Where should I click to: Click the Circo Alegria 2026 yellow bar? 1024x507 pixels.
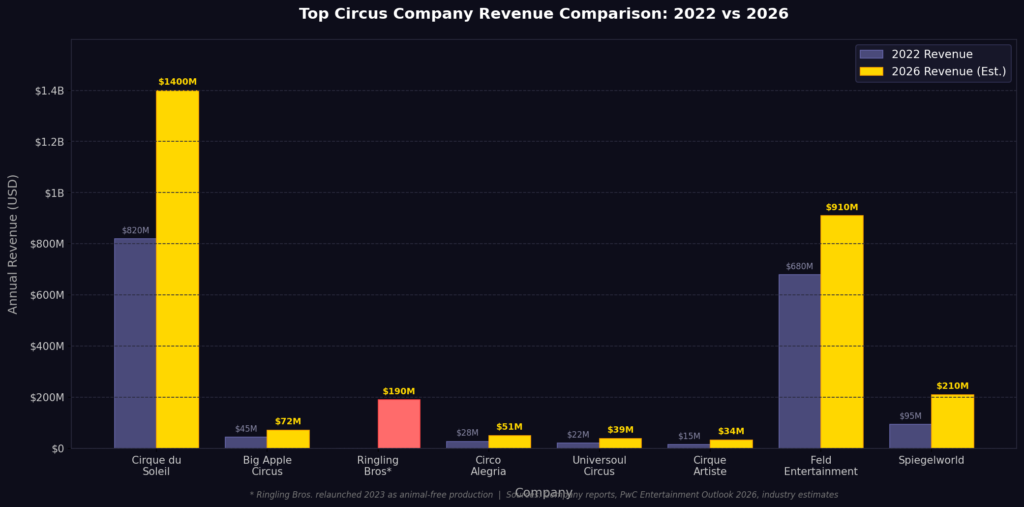click(509, 442)
